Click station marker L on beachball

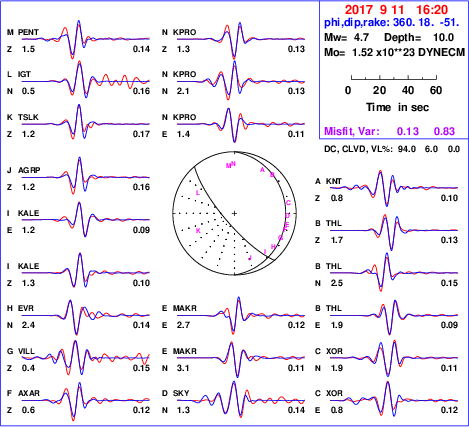click(198, 193)
